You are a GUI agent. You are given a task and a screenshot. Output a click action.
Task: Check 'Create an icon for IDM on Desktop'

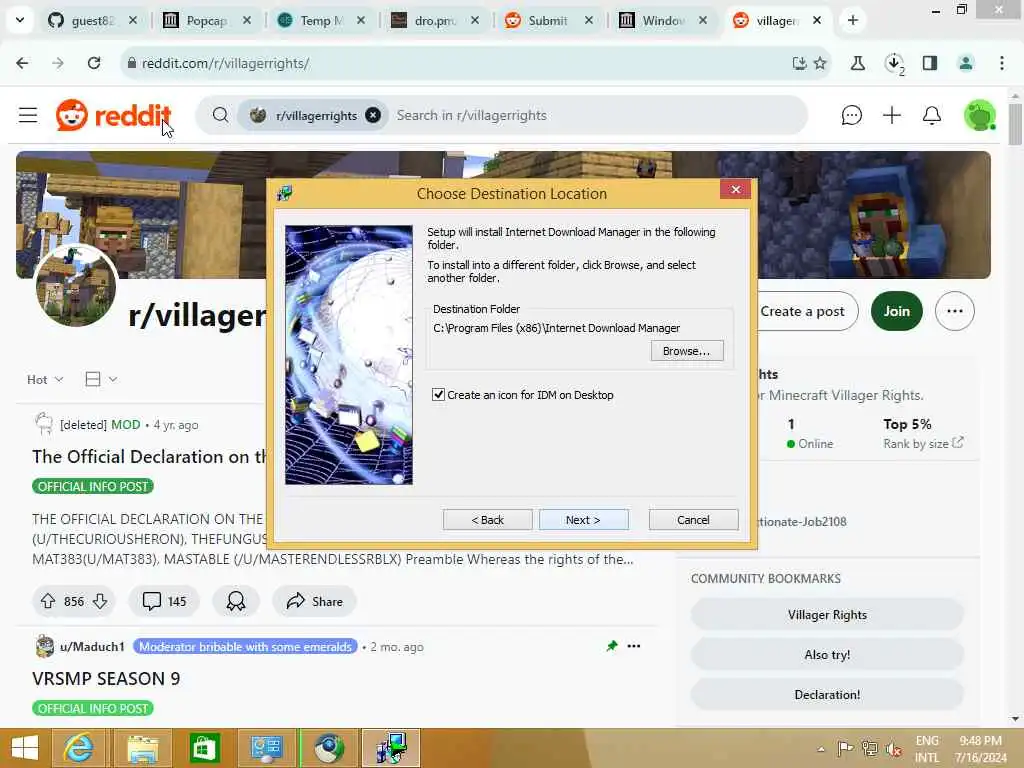tap(438, 394)
